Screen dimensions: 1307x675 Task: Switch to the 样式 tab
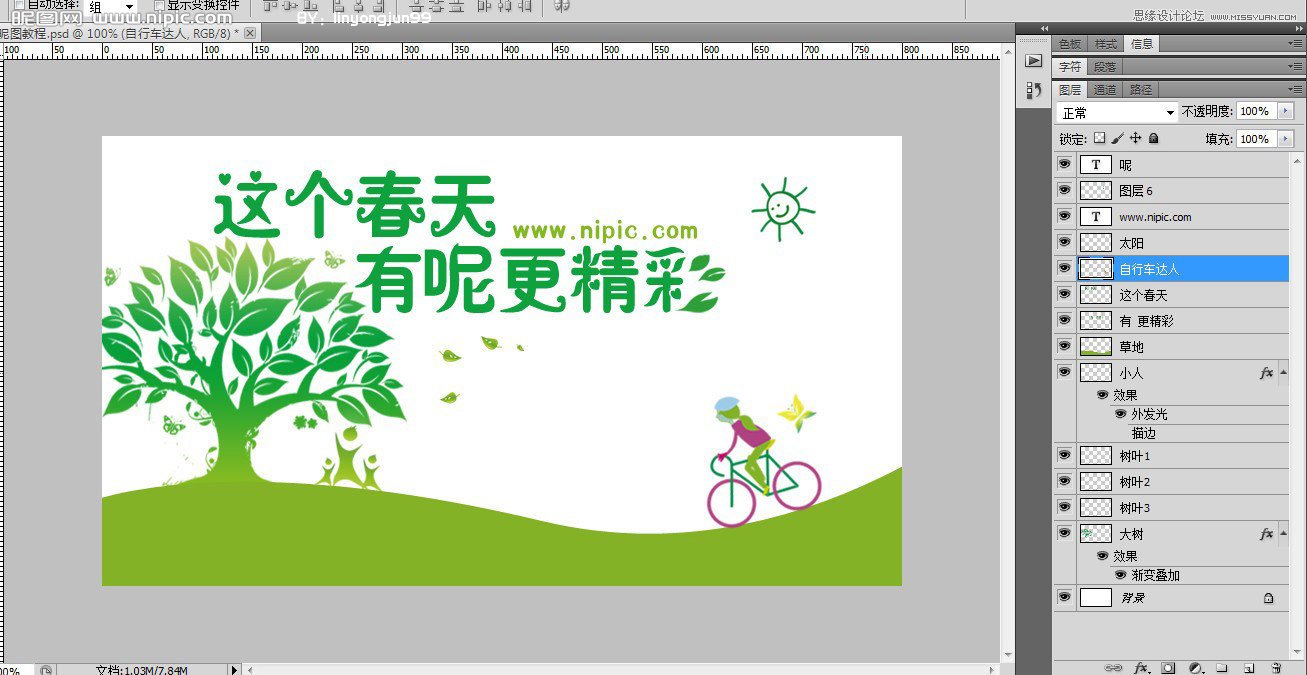click(x=1106, y=43)
